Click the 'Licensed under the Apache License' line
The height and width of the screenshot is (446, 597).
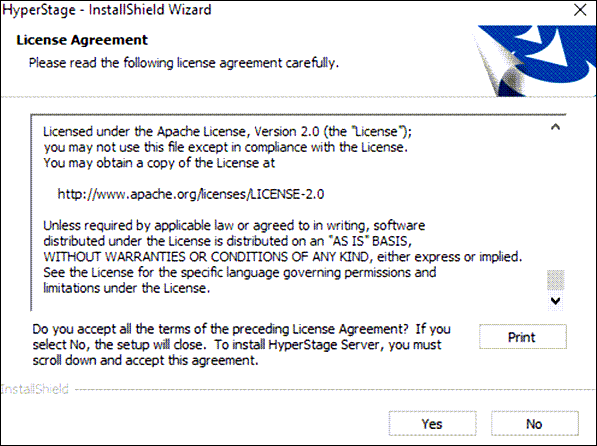(227, 132)
